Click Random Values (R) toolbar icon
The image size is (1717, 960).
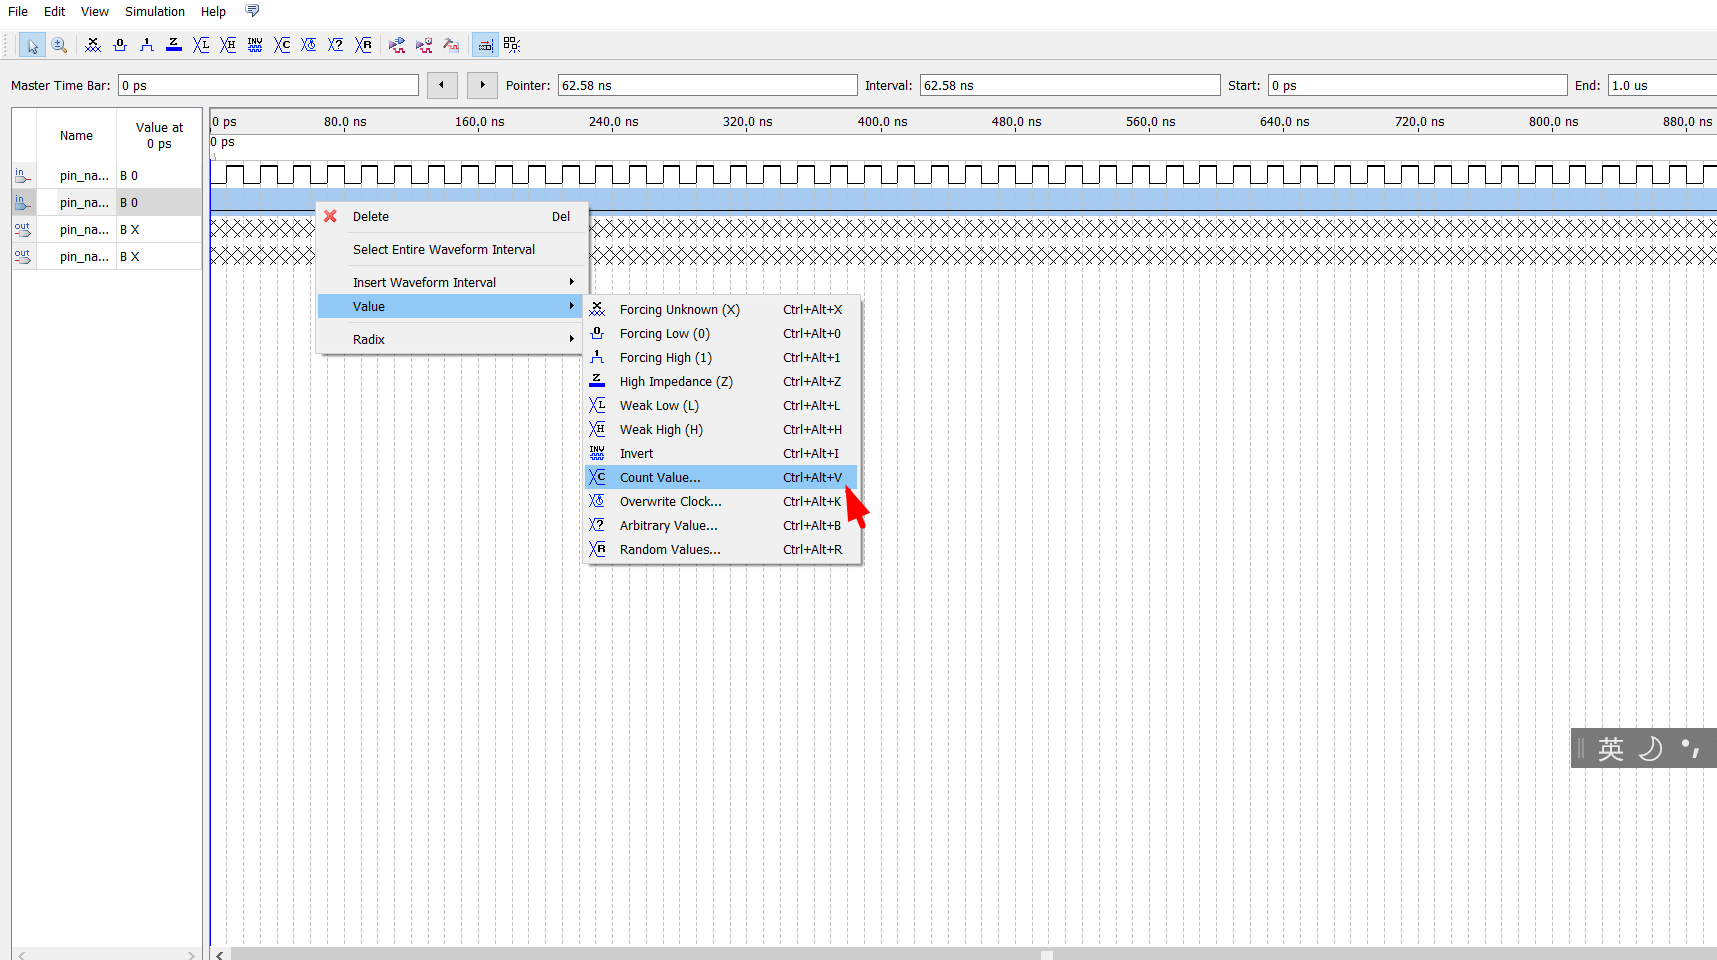point(363,45)
